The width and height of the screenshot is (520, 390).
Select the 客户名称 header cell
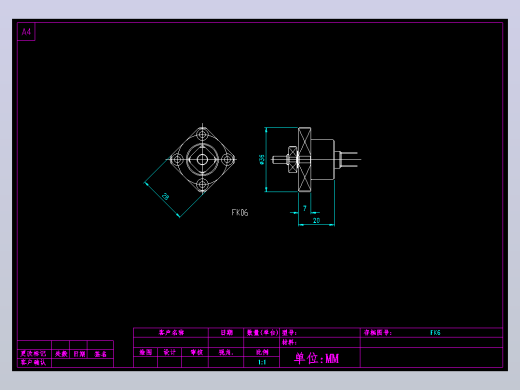point(171,333)
